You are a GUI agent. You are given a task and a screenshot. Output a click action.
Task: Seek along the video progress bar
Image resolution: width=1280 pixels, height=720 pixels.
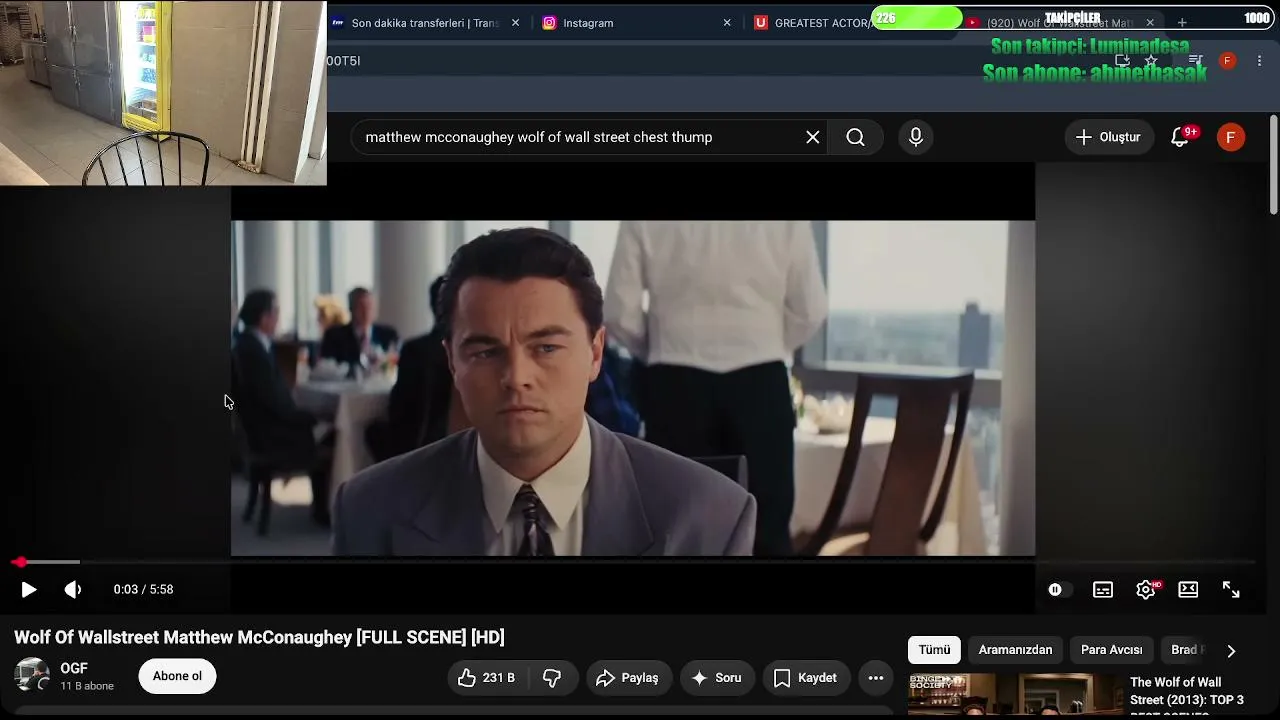(635, 562)
